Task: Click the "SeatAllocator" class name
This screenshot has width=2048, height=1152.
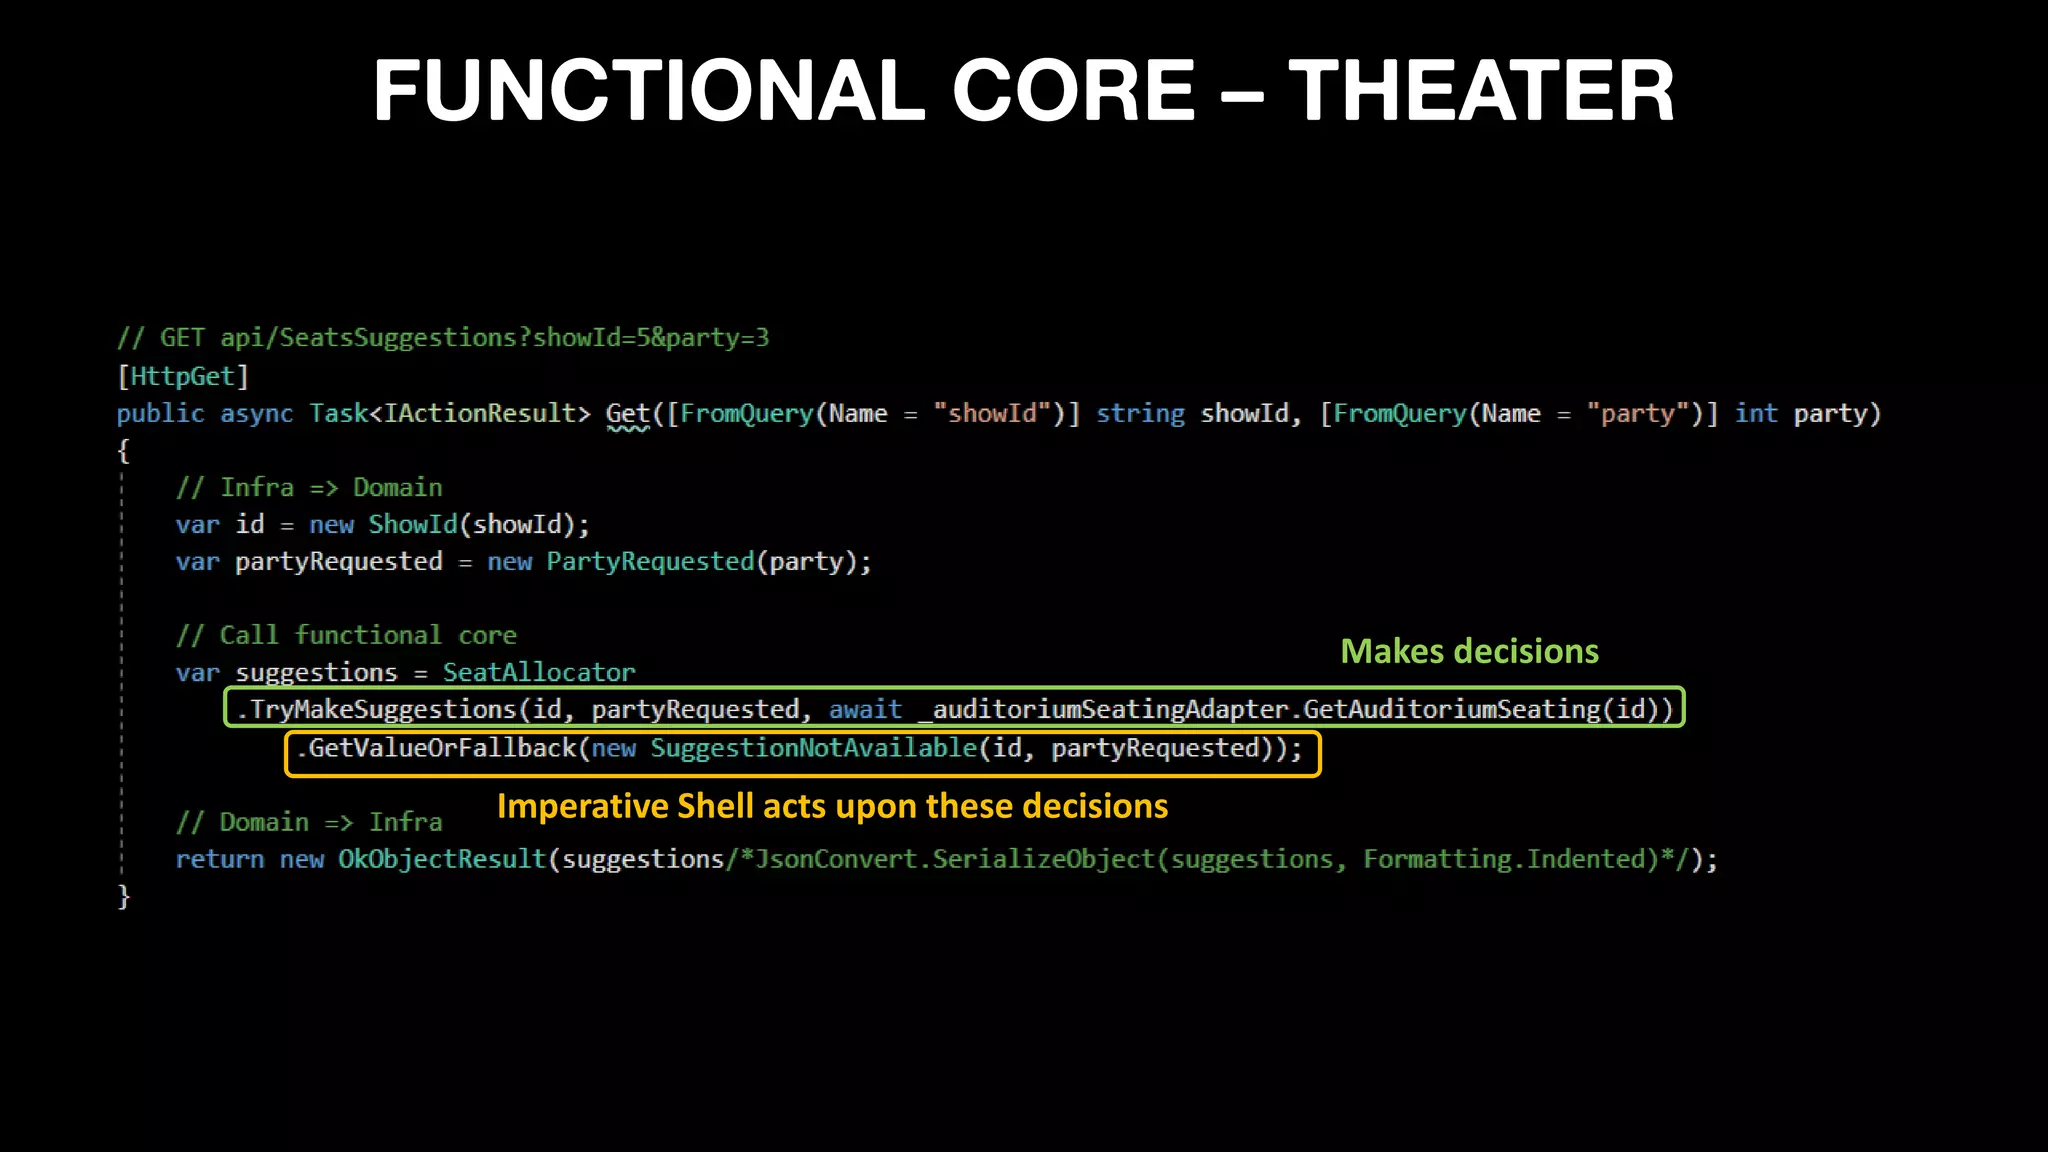Action: click(539, 672)
